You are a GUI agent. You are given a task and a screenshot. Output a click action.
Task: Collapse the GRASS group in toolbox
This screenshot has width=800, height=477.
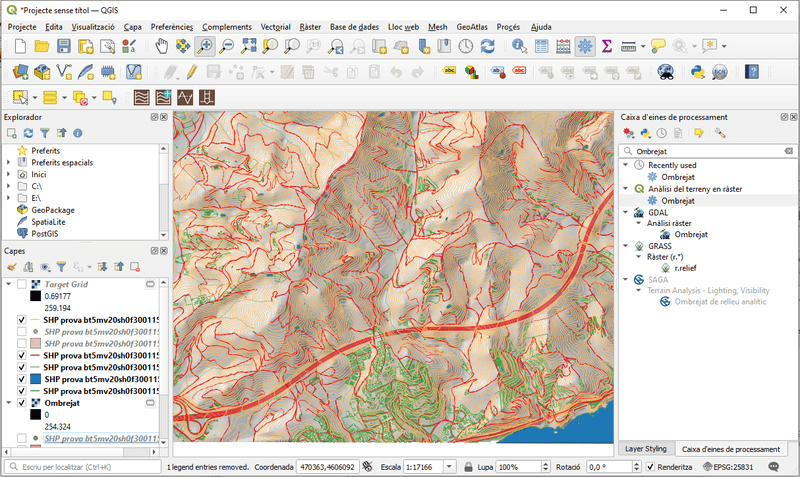click(x=626, y=245)
